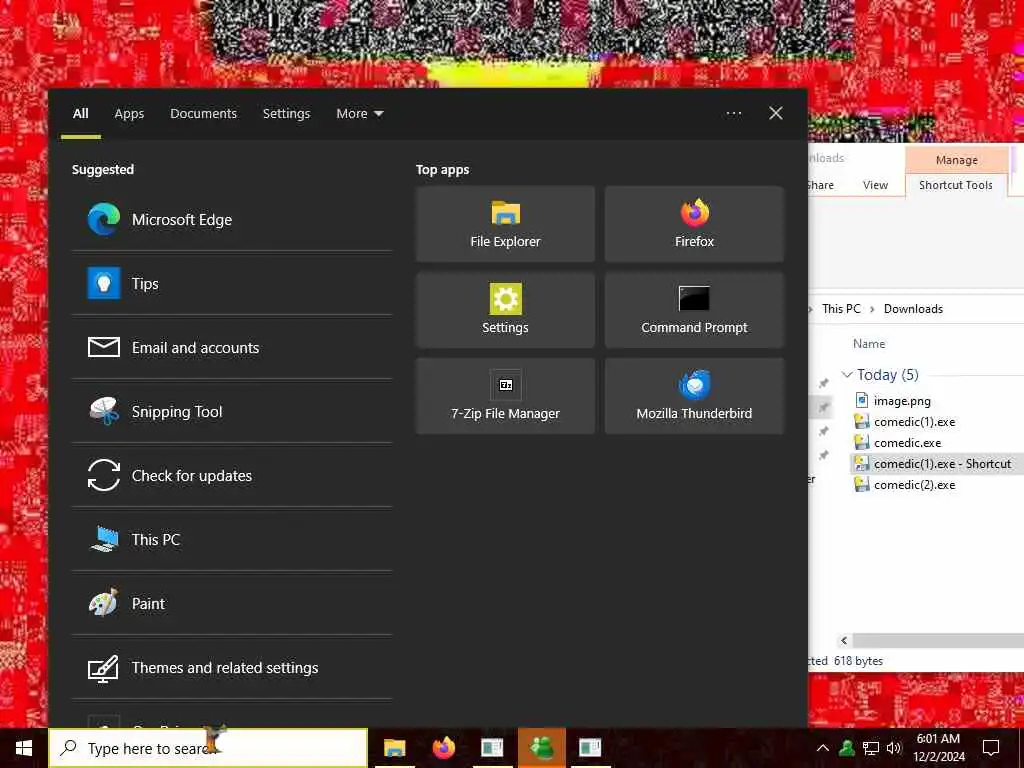1024x768 pixels.
Task: Select comedic(2).exe file
Action: point(914,485)
